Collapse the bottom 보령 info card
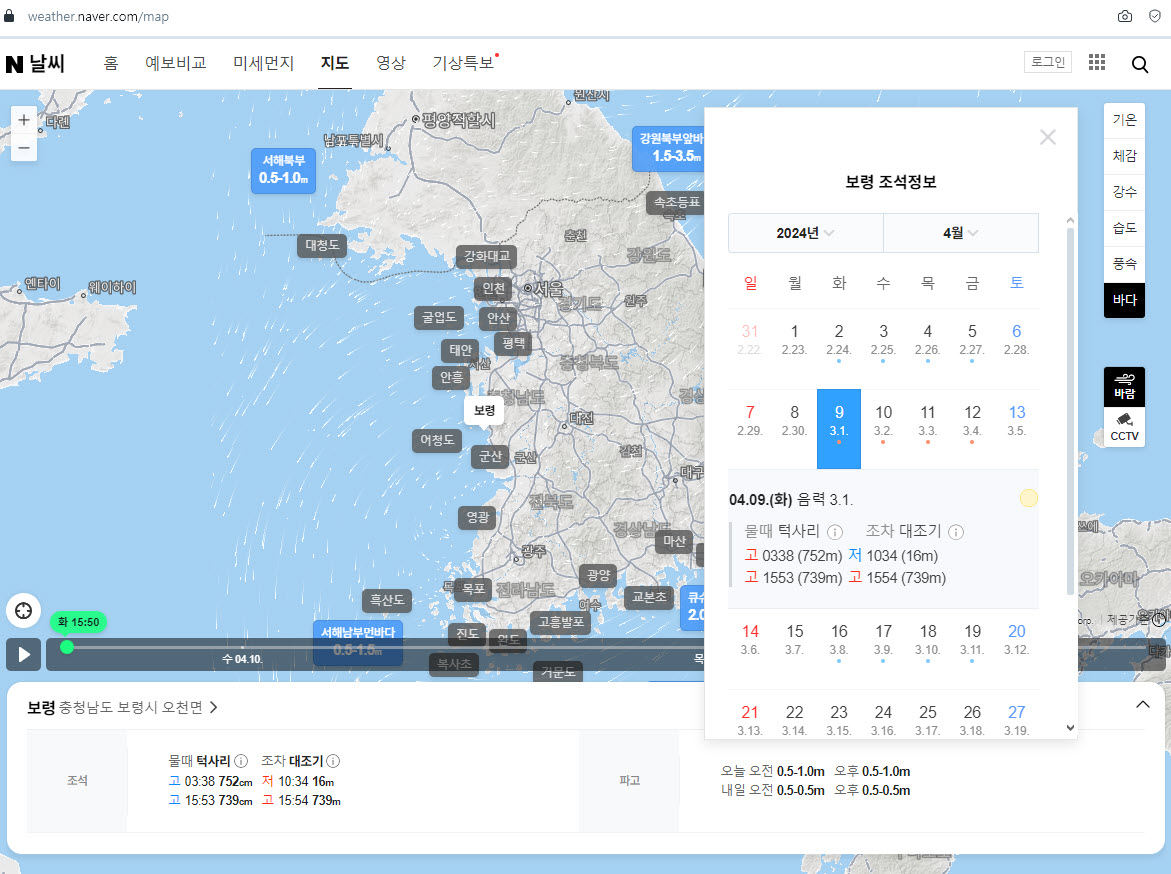Image resolution: width=1171 pixels, height=874 pixels. [x=1143, y=704]
